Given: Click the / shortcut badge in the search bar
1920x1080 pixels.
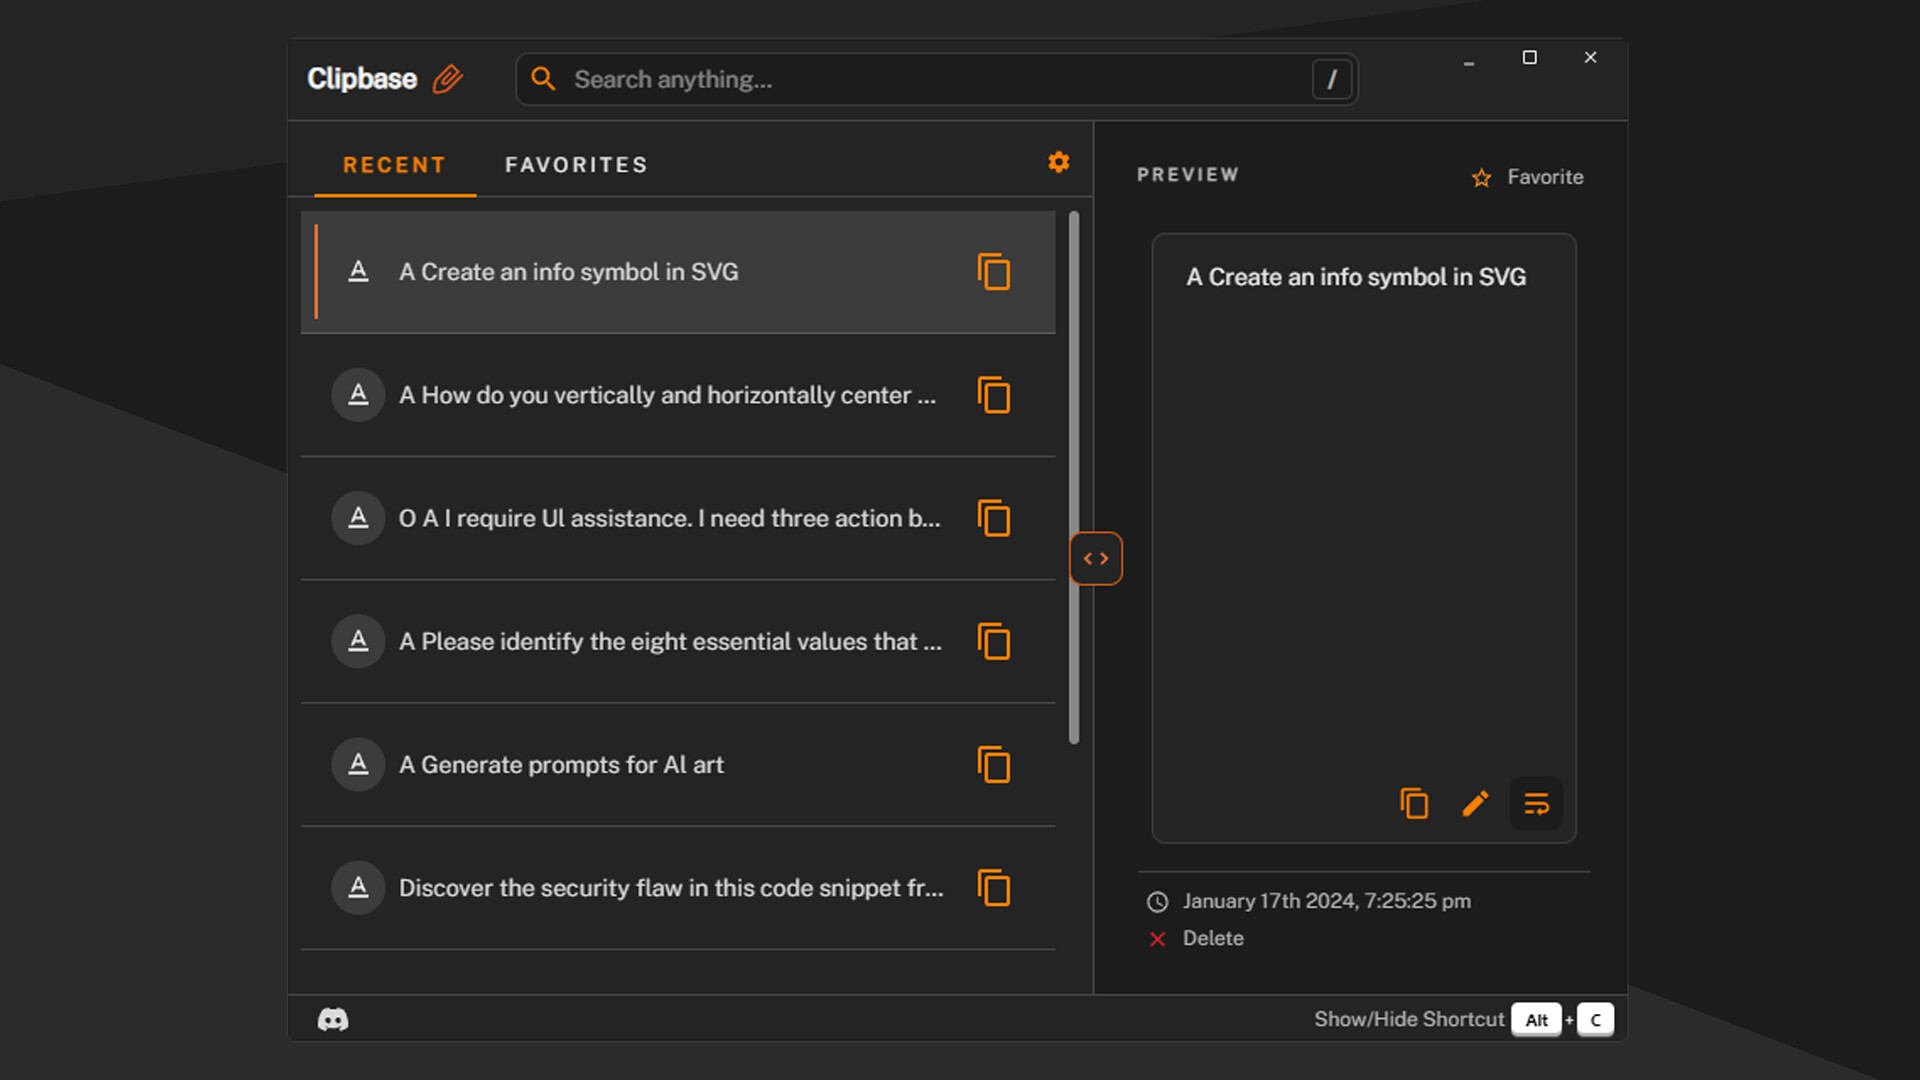Looking at the screenshot, I should [x=1331, y=79].
